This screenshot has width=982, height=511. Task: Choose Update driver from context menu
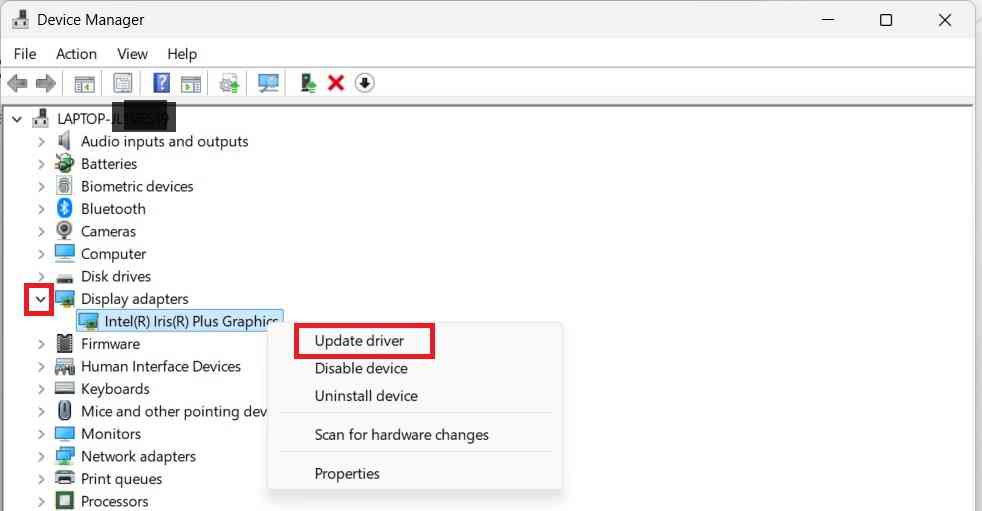[x=359, y=341]
